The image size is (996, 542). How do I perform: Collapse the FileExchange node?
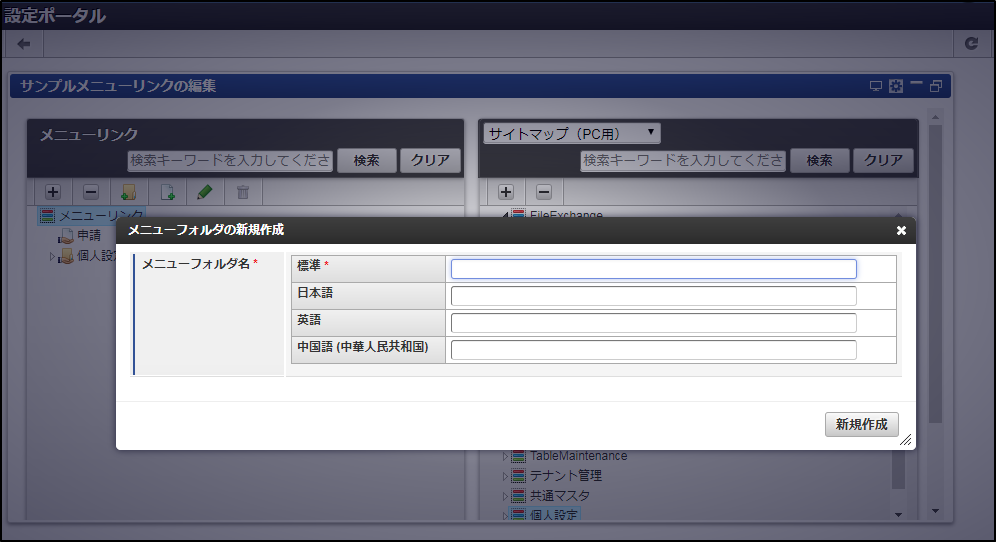505,215
